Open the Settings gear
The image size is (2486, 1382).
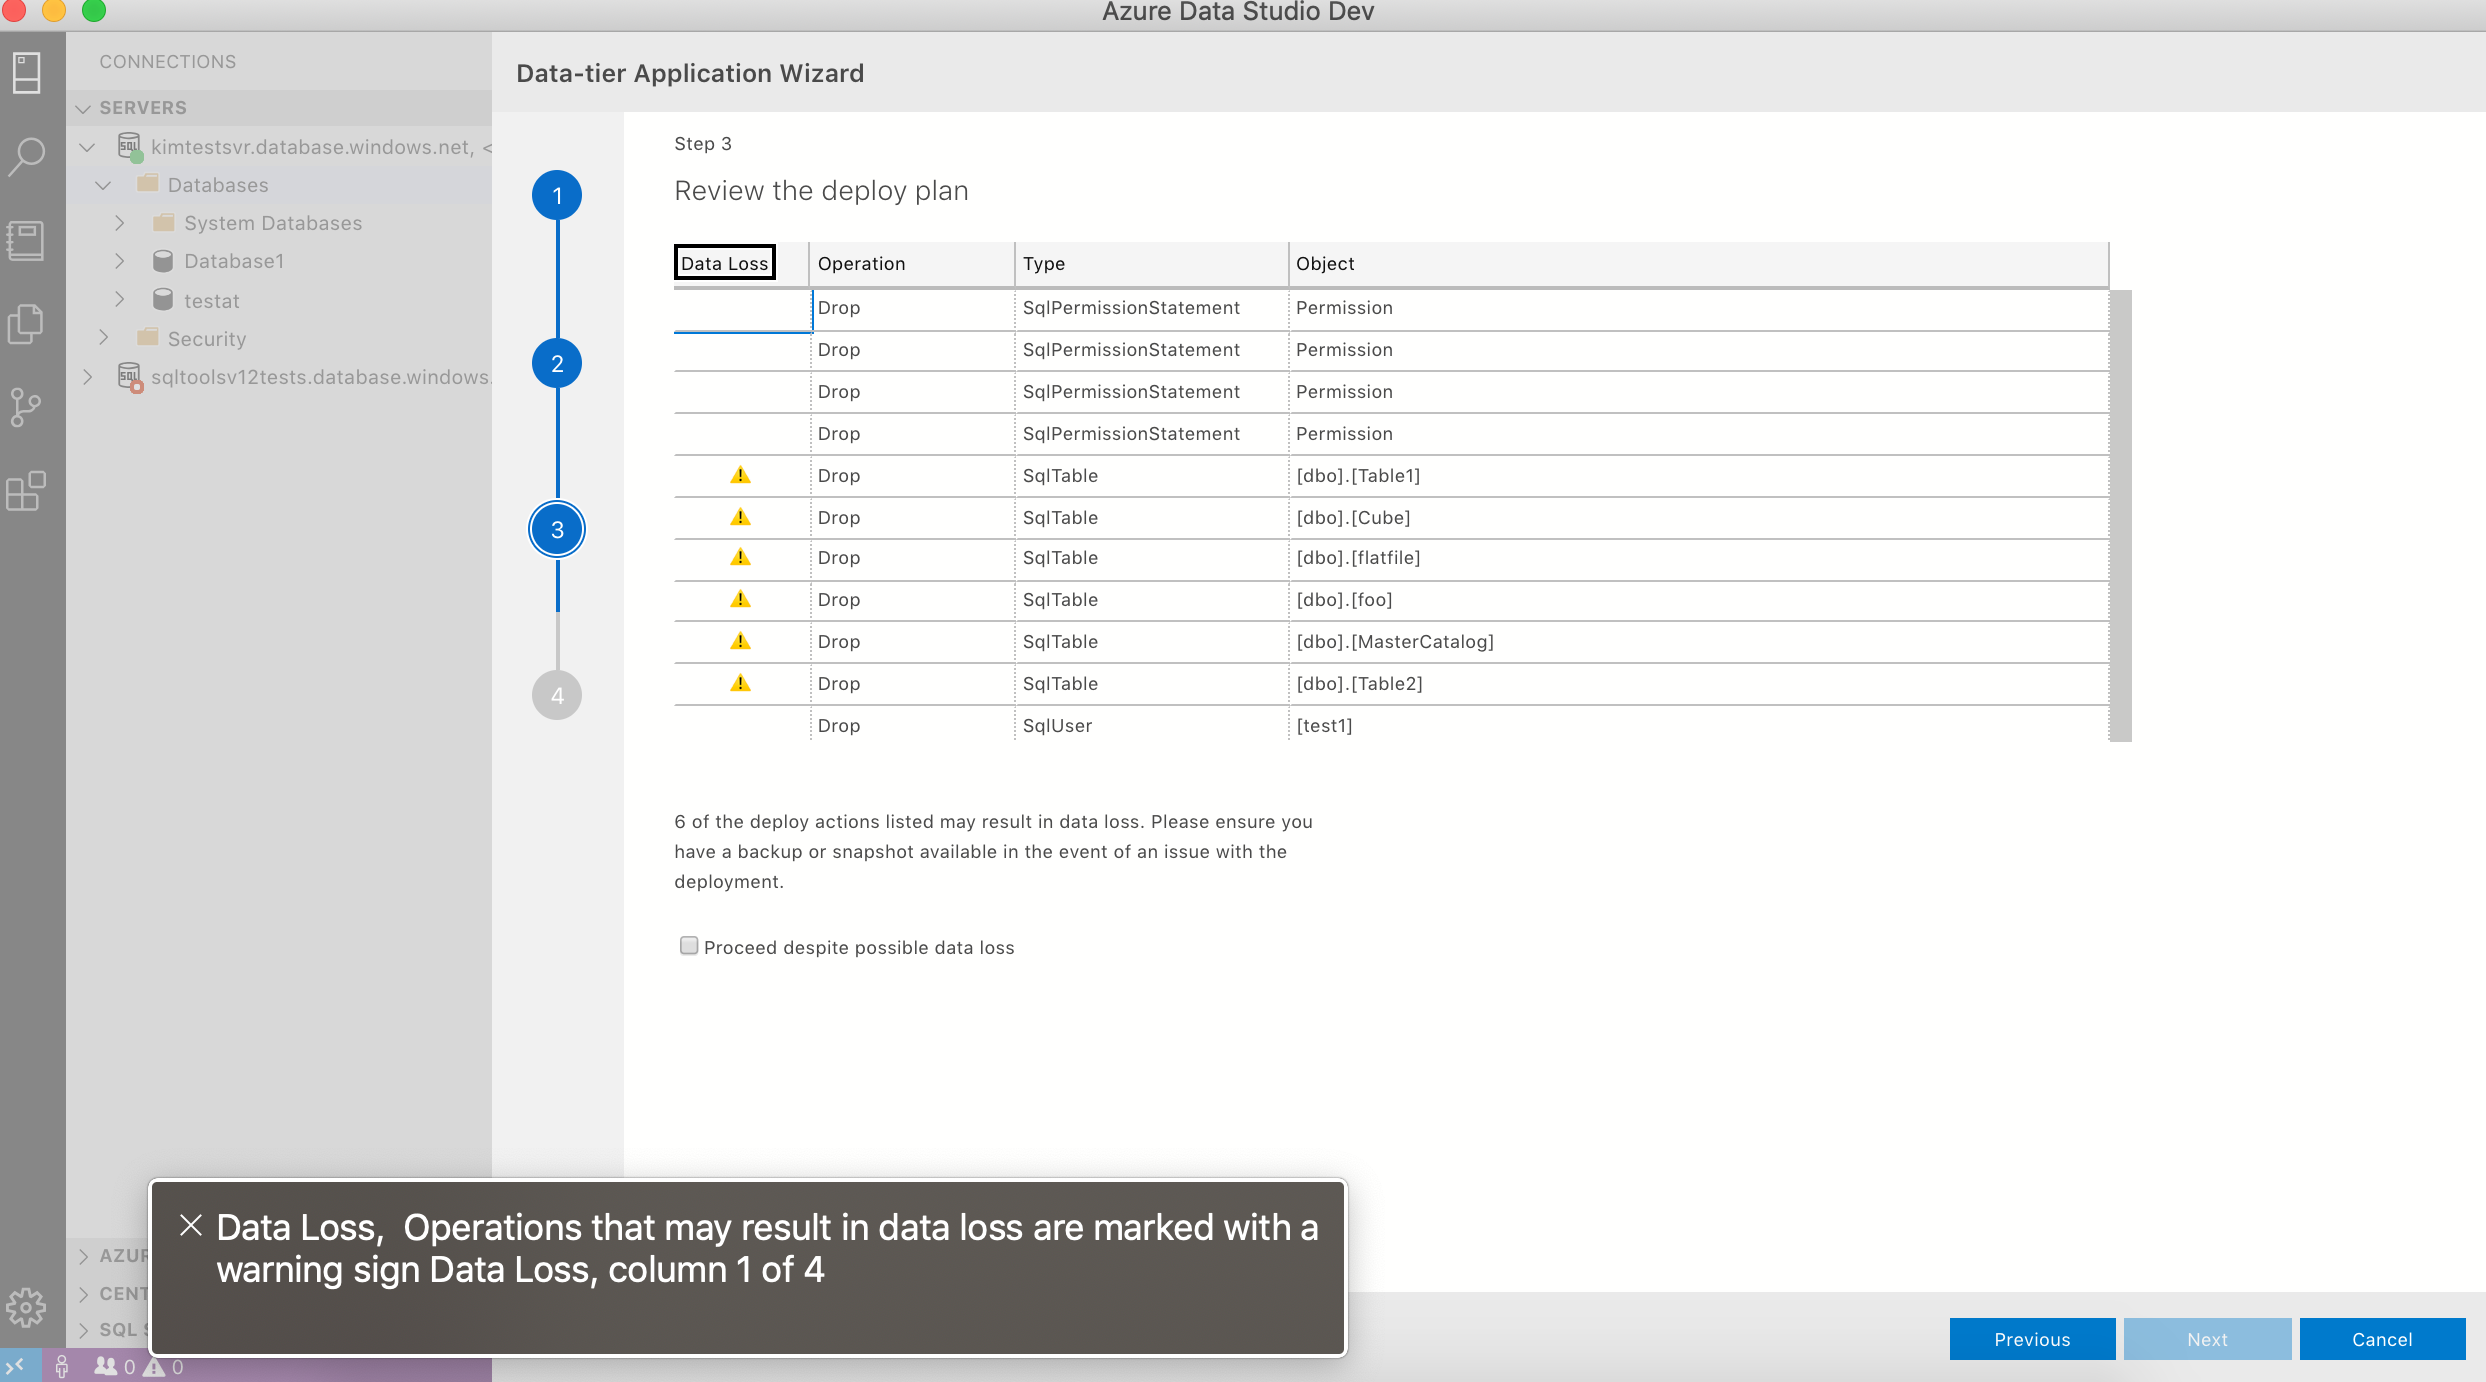(27, 1306)
